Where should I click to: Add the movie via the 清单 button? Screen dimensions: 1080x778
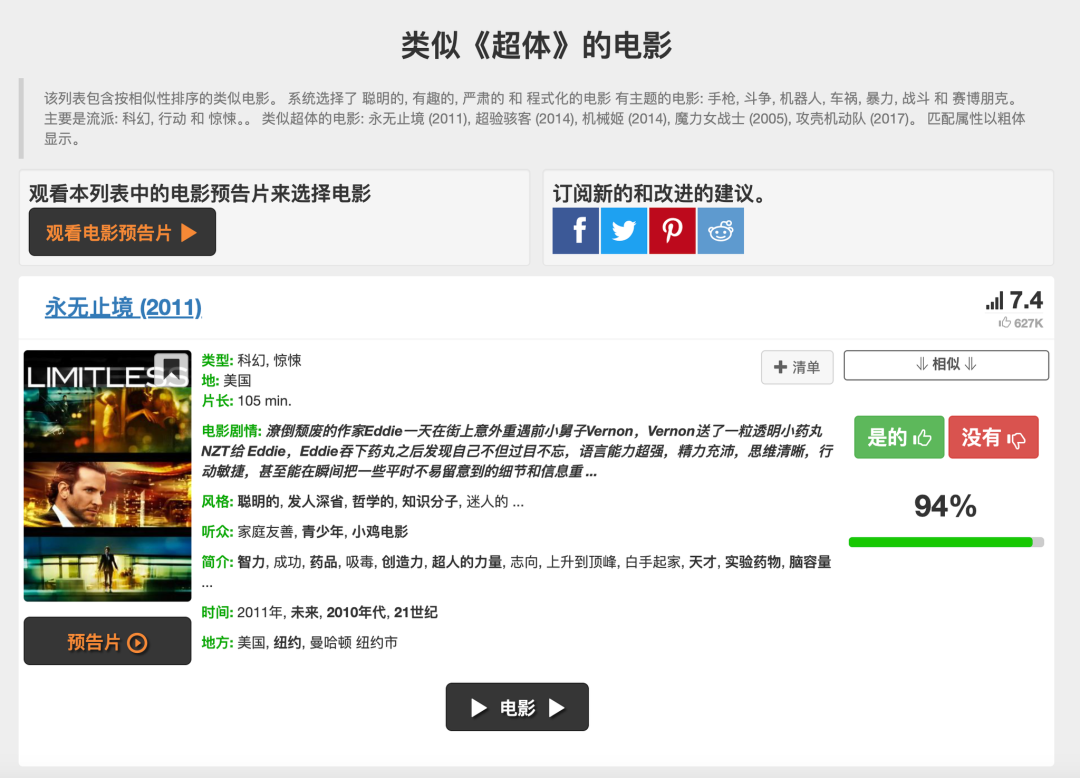pyautogui.click(x=797, y=367)
